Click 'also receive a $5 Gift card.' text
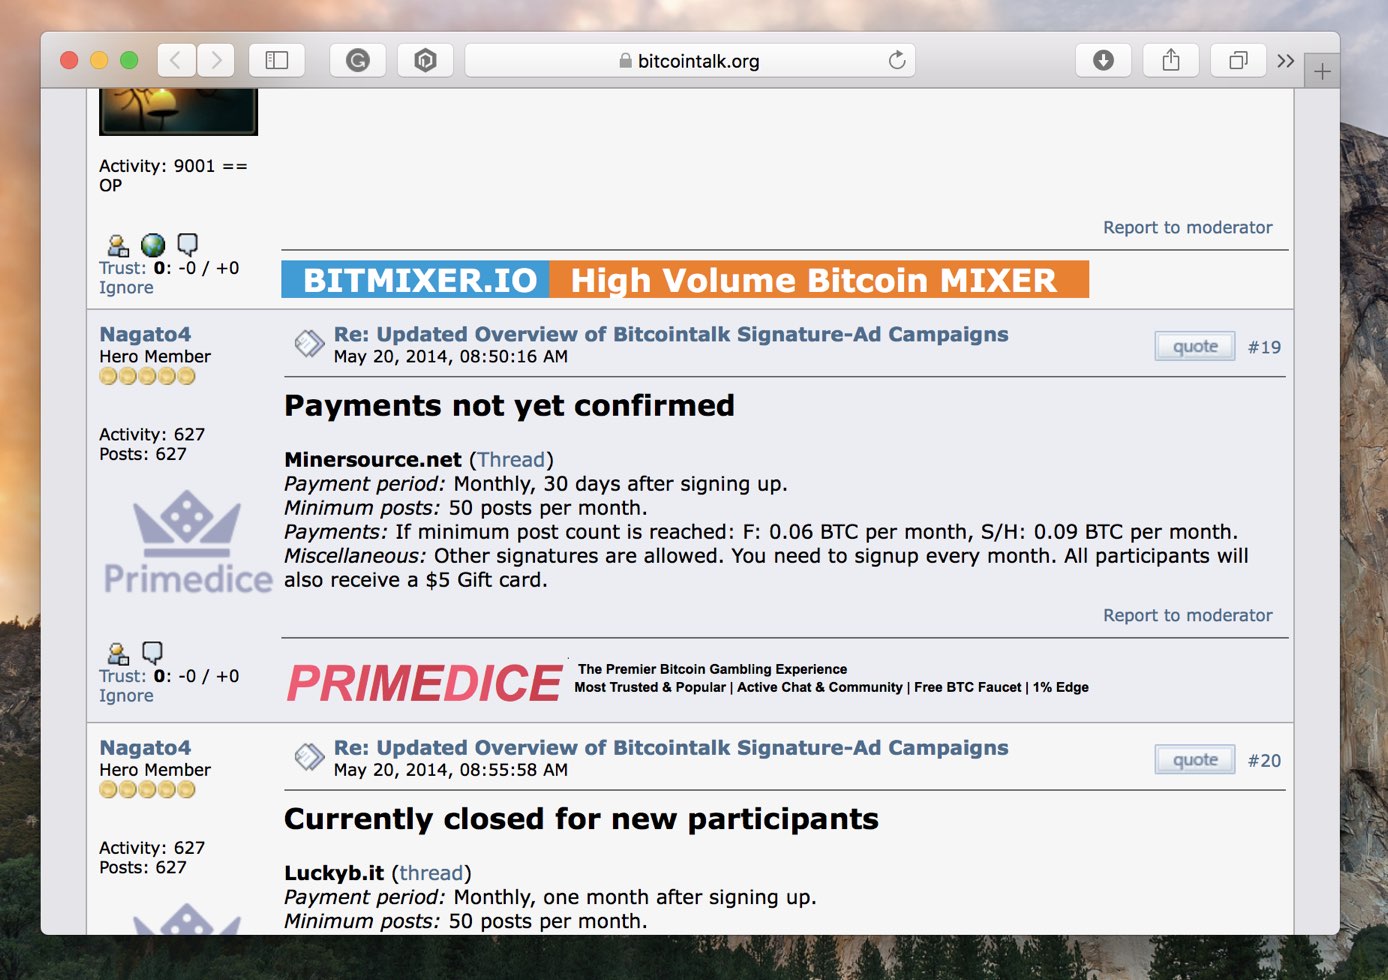The width and height of the screenshot is (1388, 980). pos(416,580)
